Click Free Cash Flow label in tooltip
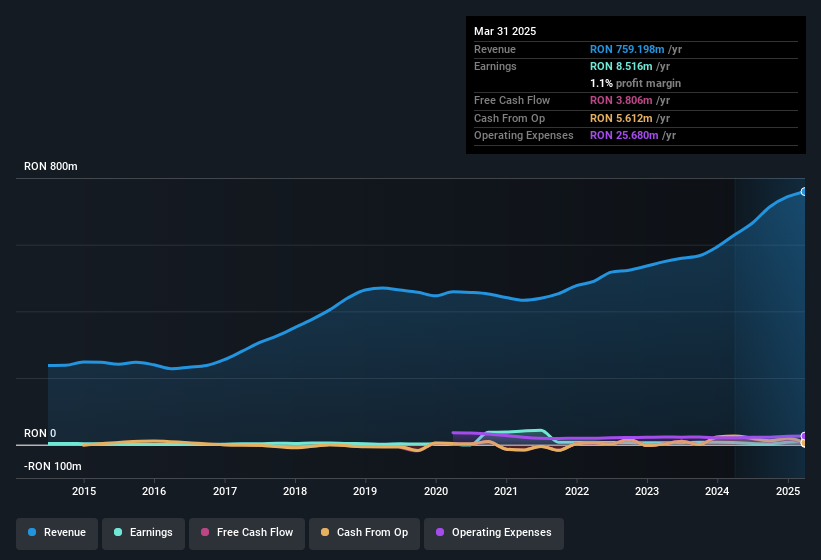Image resolution: width=821 pixels, height=560 pixels. [x=512, y=100]
